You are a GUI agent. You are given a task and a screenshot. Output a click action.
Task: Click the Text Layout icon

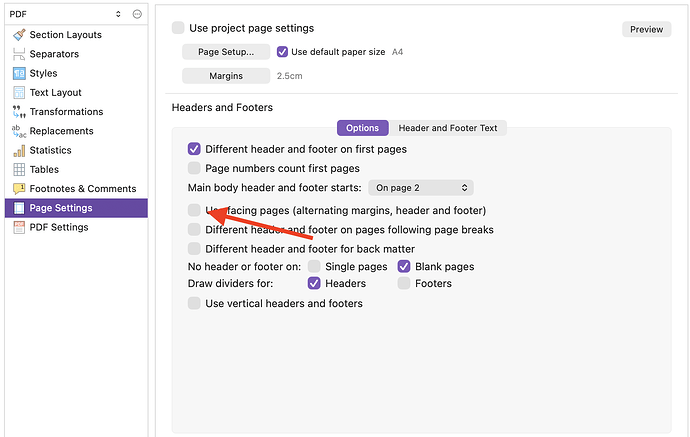(x=19, y=92)
